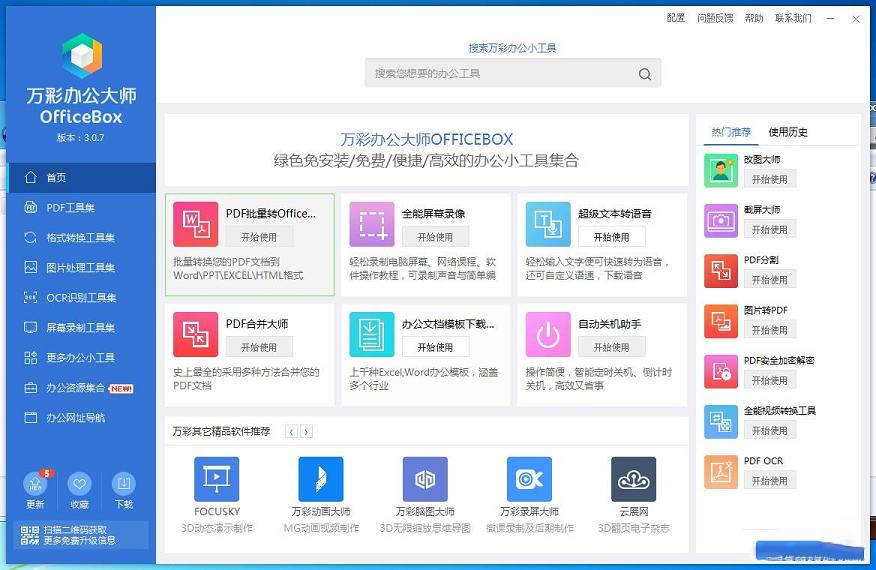Open the PDF工具集 sidebar section

coord(82,208)
